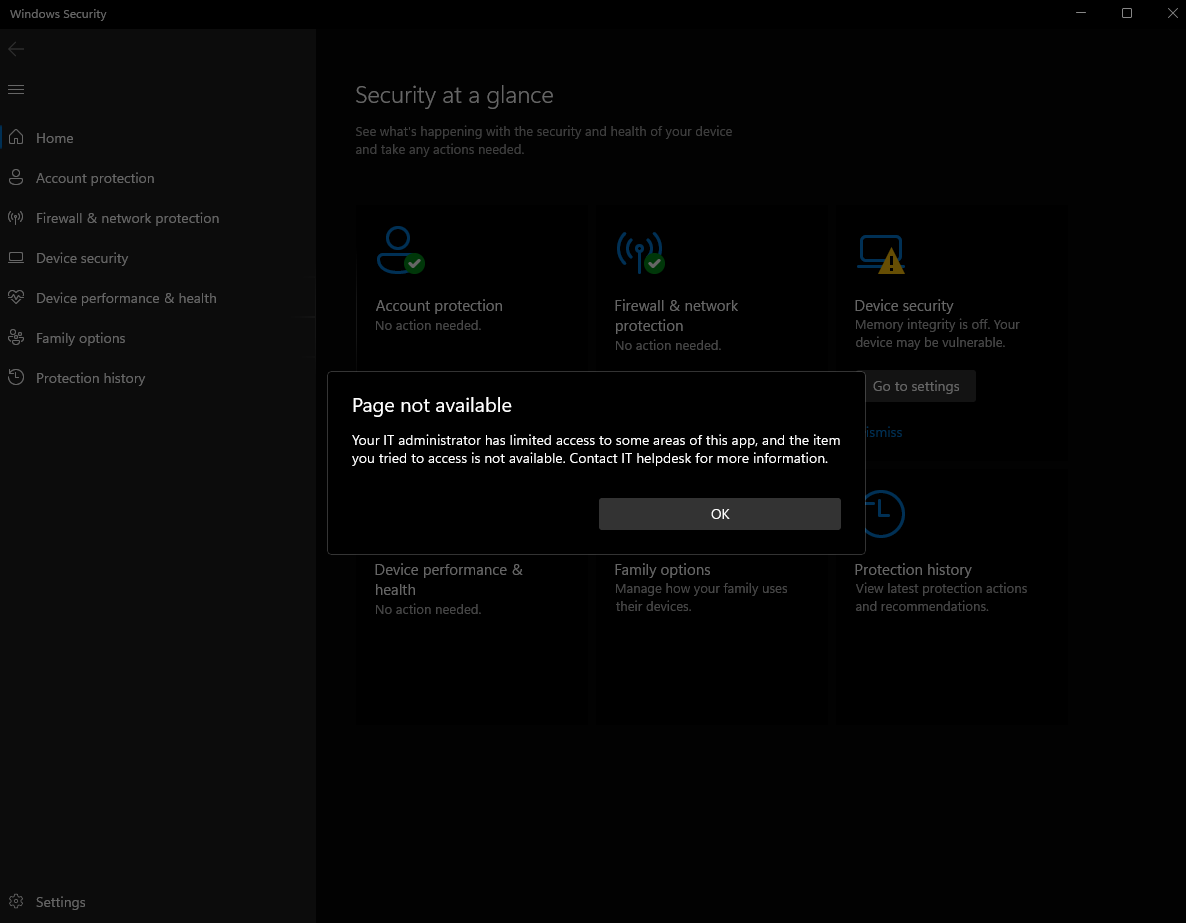Viewport: 1186px width, 923px height.
Task: Select Device security sidebar label
Action: [x=82, y=258]
